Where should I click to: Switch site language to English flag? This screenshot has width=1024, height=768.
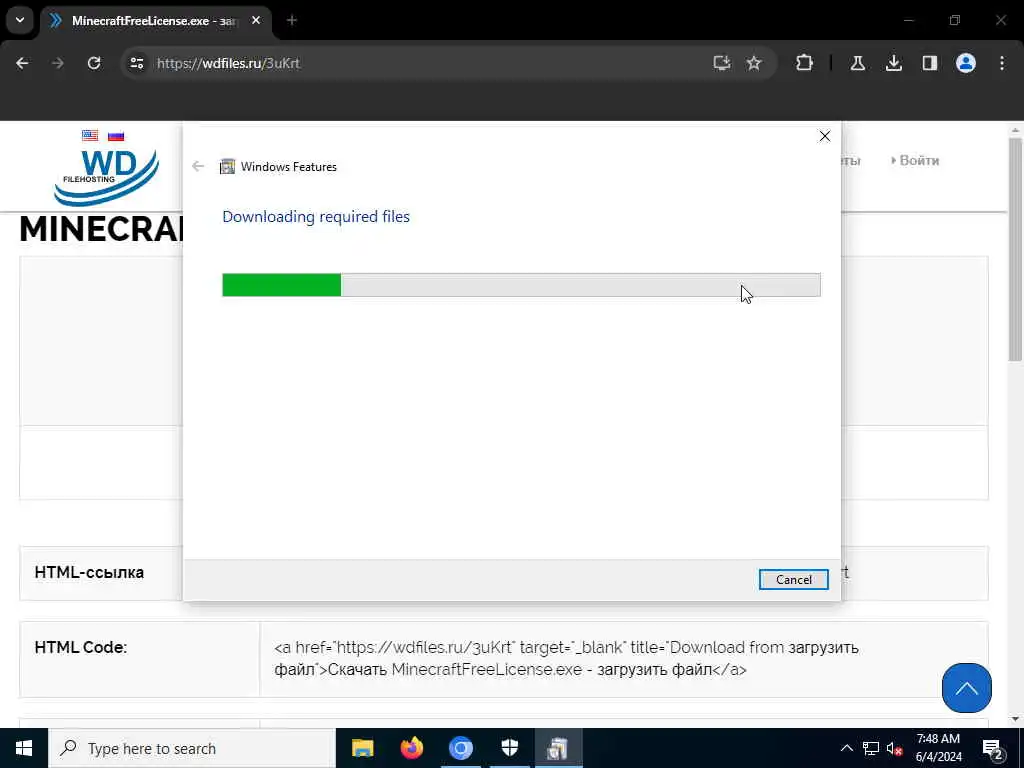(90, 136)
